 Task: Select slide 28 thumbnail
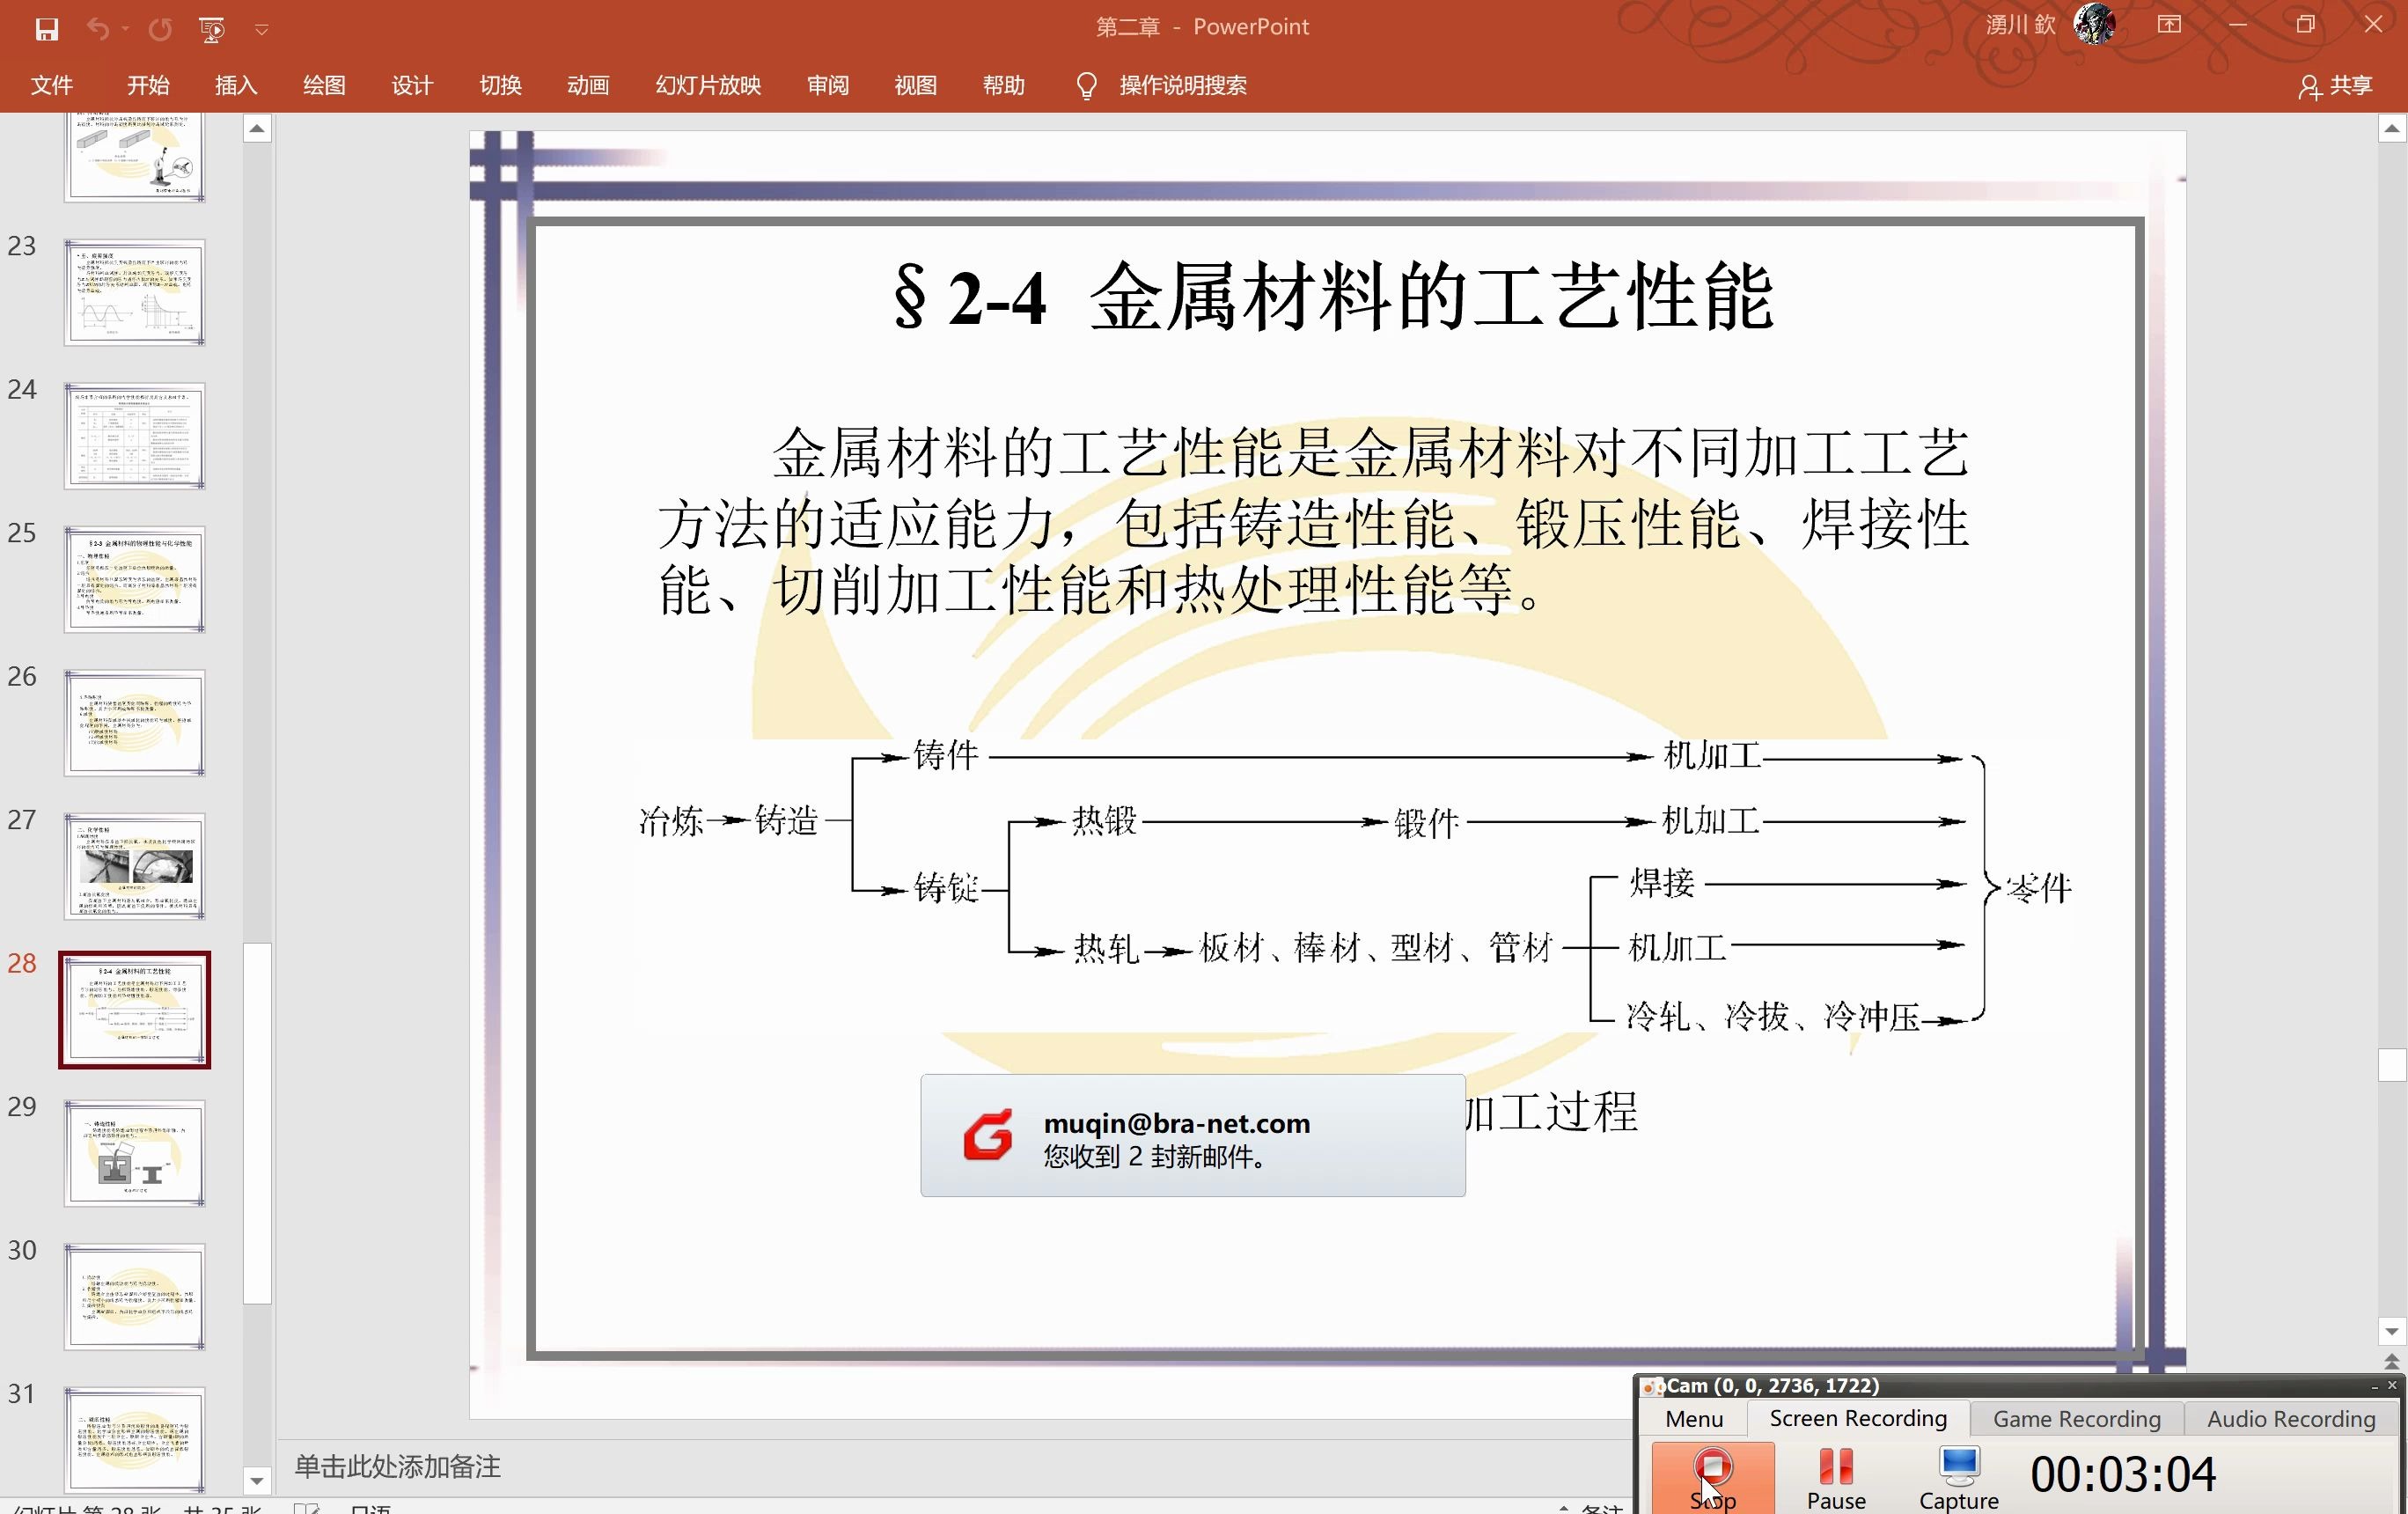click(135, 1010)
